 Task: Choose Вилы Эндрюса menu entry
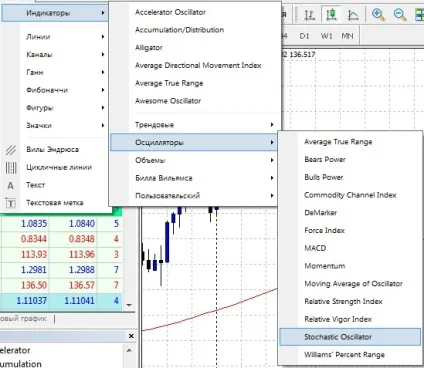coord(53,150)
